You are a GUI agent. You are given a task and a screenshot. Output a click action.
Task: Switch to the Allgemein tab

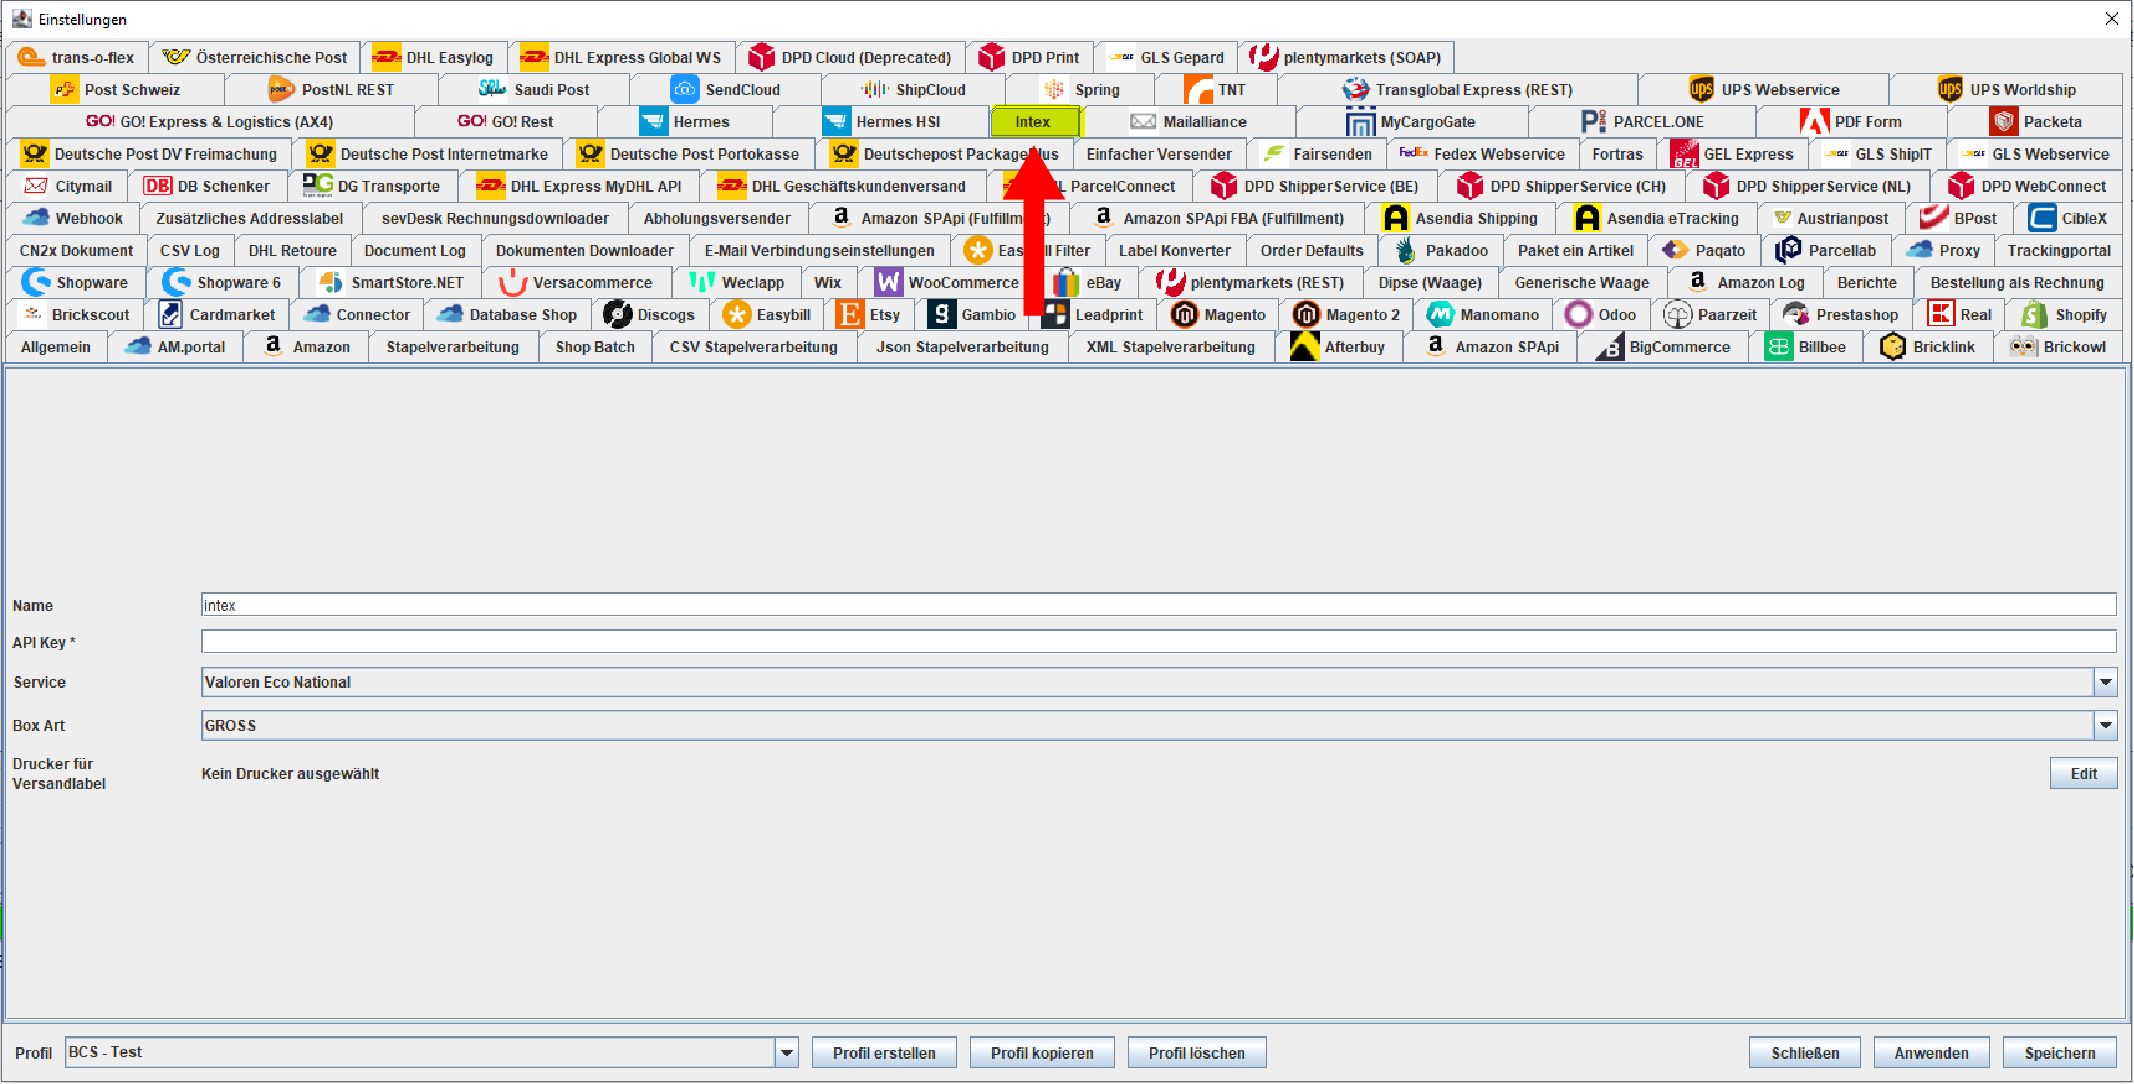(56, 346)
